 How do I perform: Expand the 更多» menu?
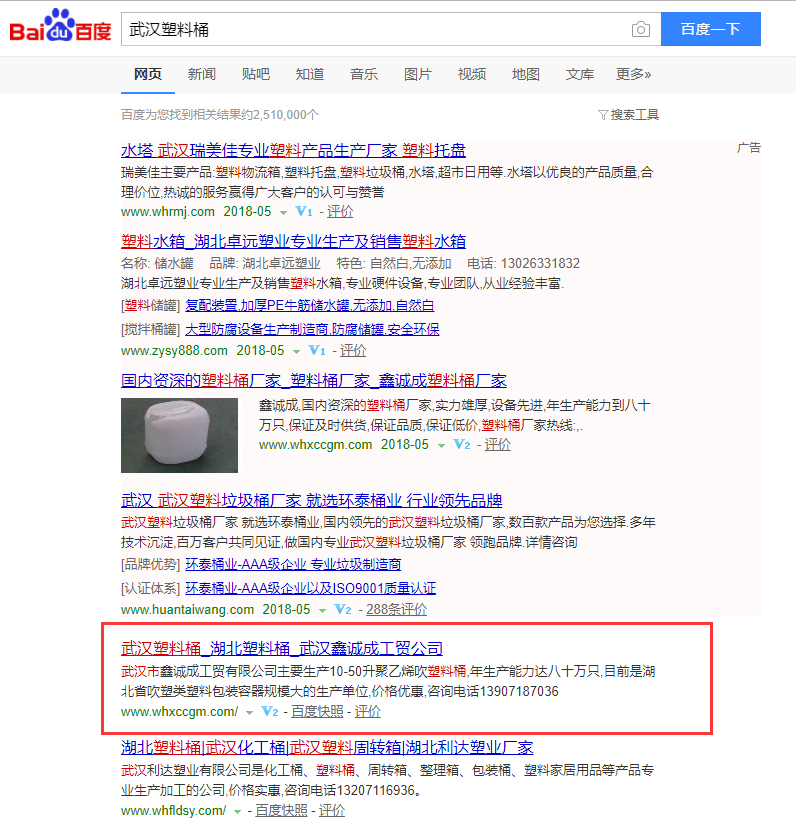pos(634,74)
